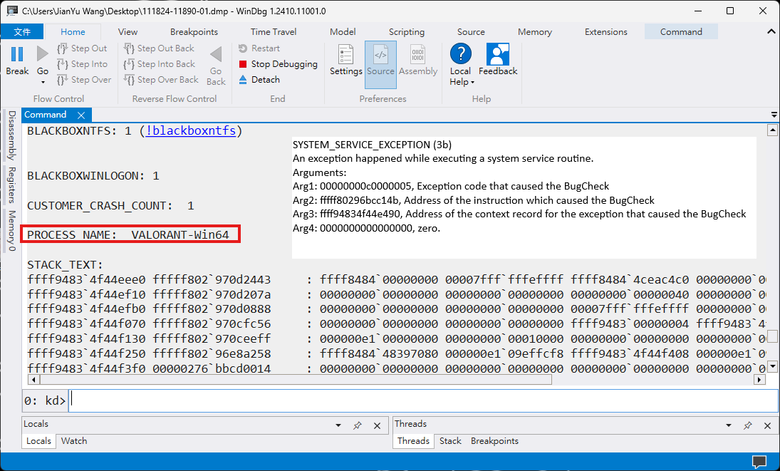Click Step Over Back
Image resolution: width=780 pixels, height=471 pixels.
coord(161,80)
